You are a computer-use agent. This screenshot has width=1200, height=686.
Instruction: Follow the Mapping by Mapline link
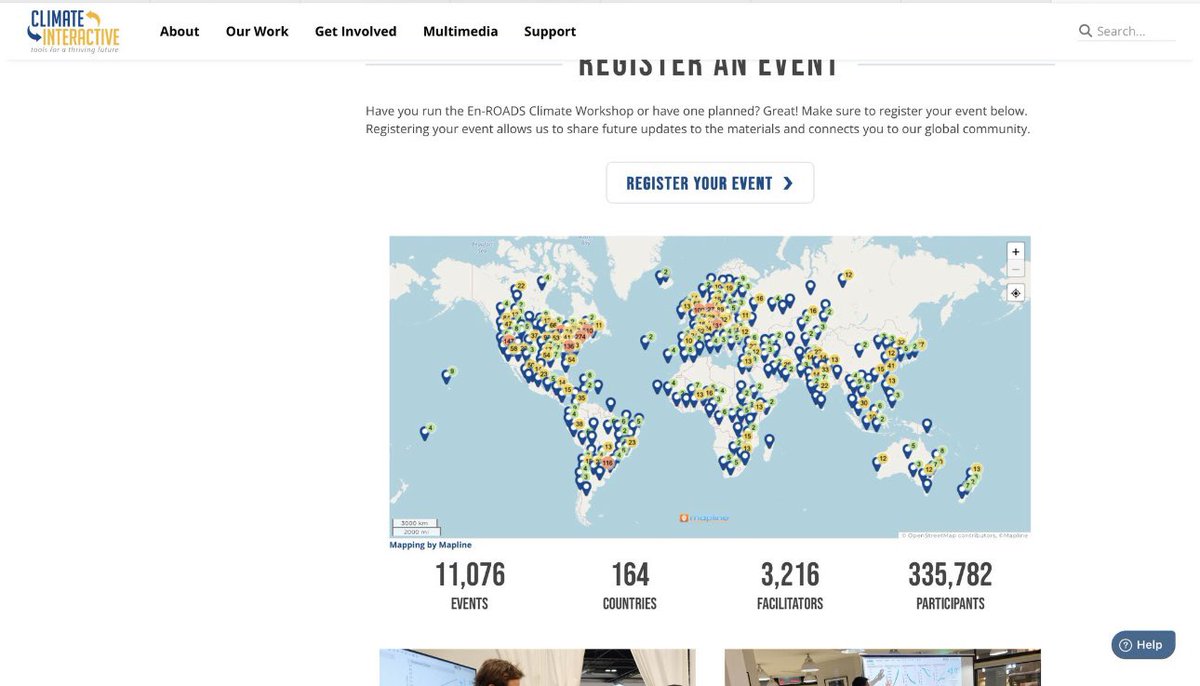[430, 545]
